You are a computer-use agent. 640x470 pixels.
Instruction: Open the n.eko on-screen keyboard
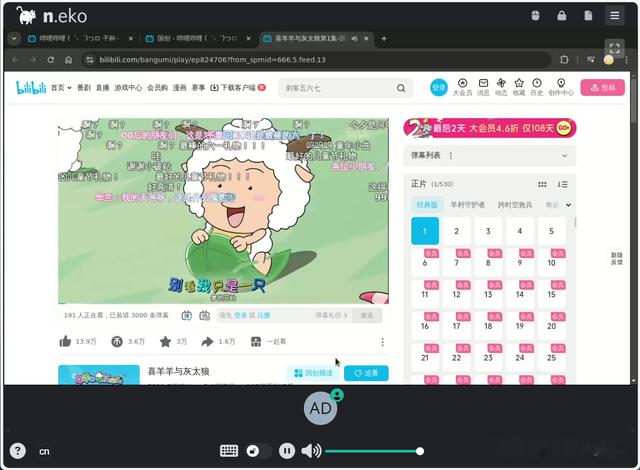(229, 451)
